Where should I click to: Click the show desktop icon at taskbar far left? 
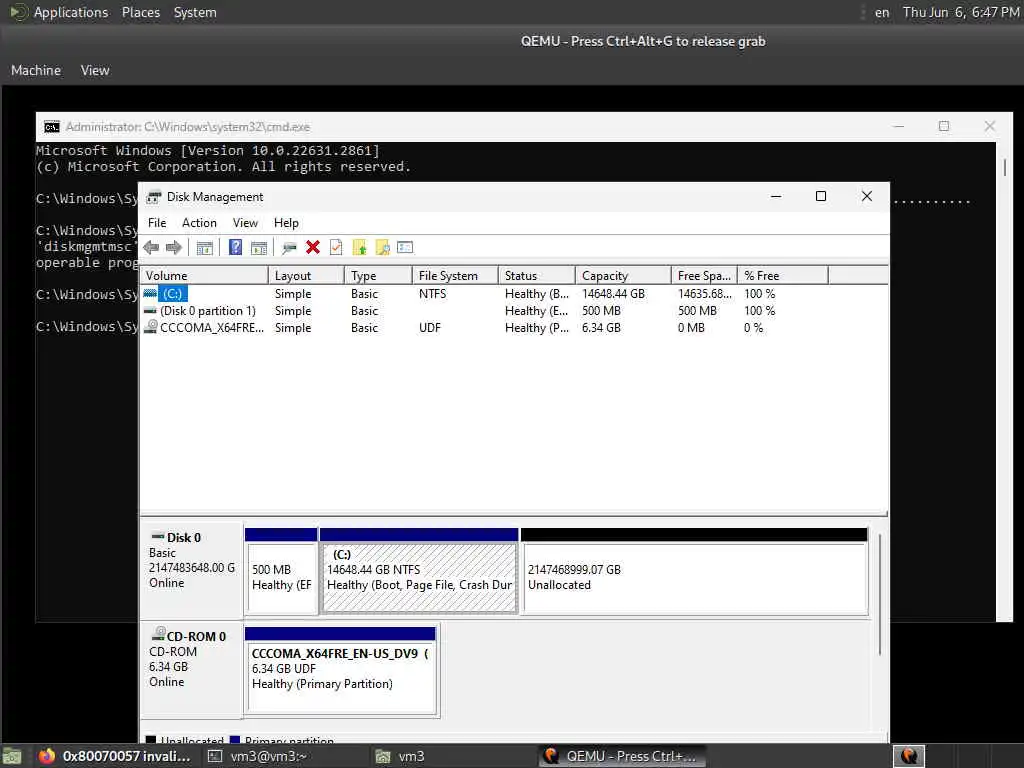tap(12, 757)
